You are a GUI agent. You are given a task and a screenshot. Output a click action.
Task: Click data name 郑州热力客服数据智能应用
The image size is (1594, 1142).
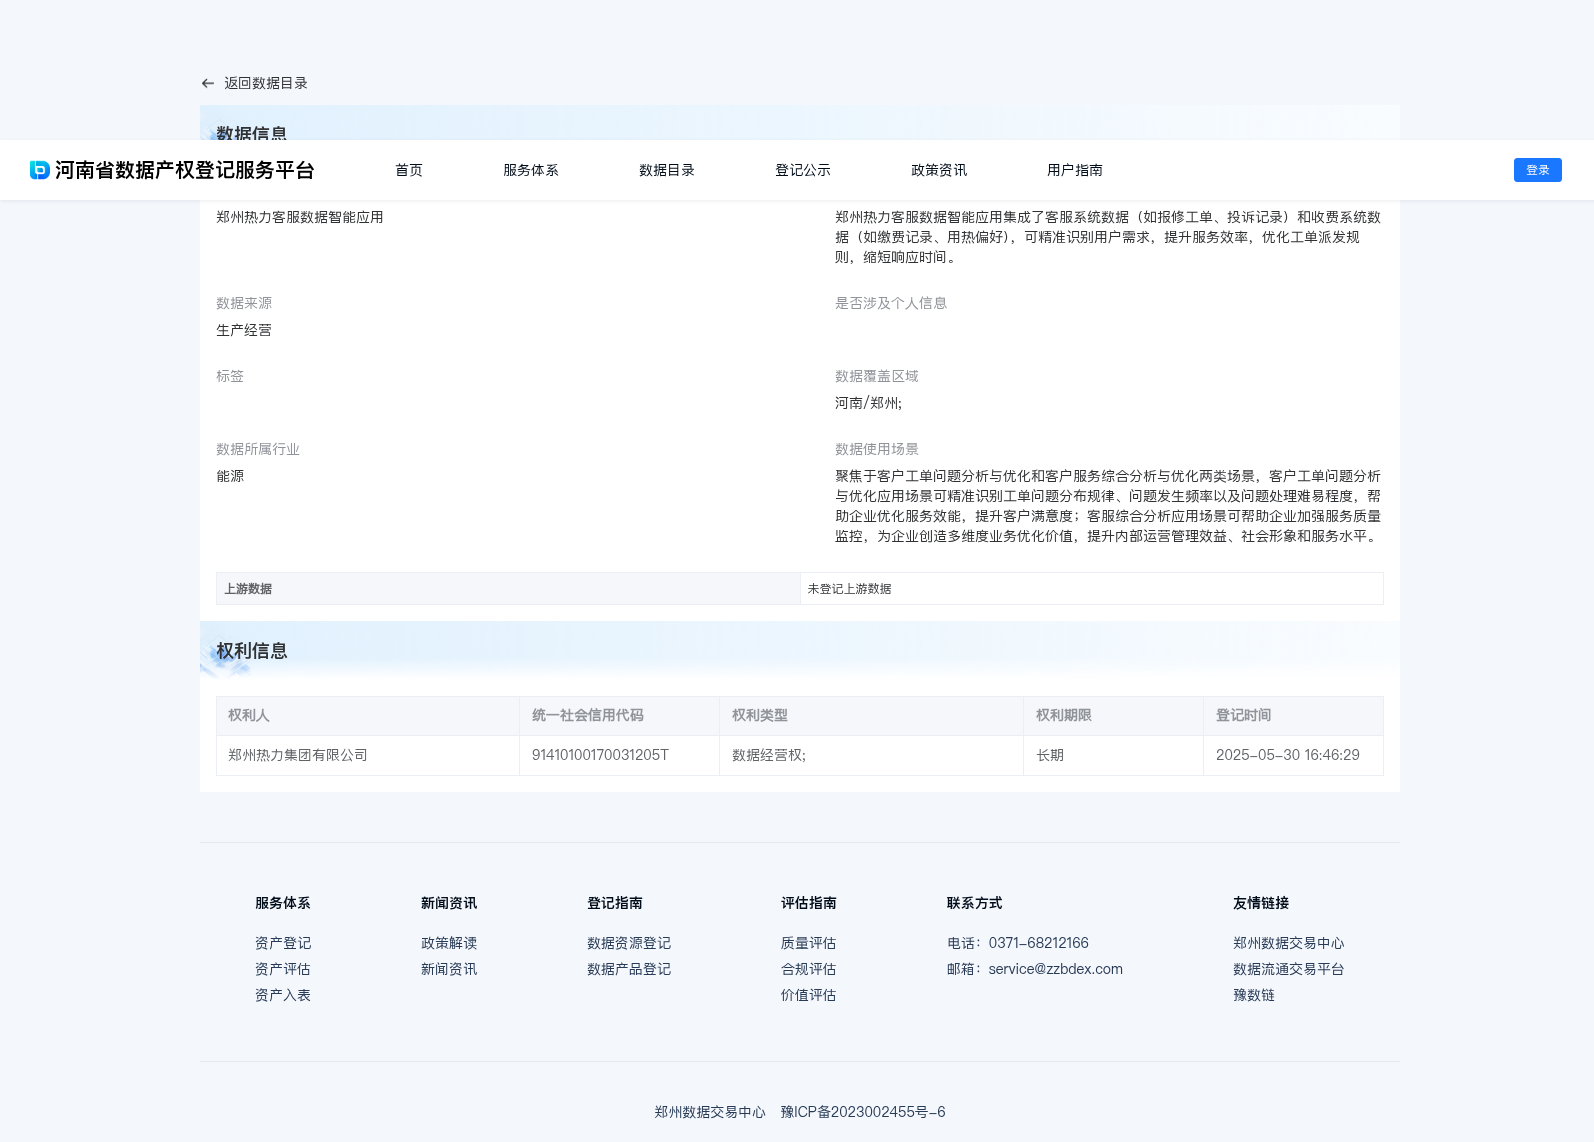pos(300,217)
